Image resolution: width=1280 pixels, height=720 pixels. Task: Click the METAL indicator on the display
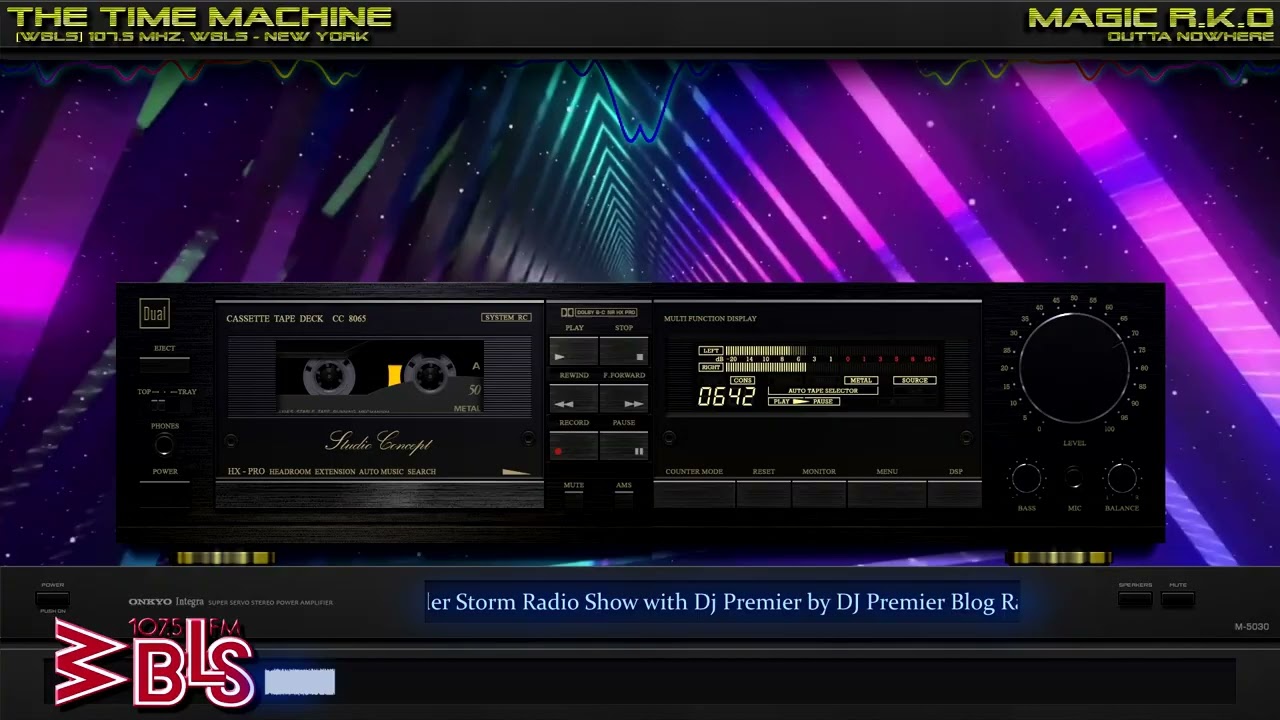pyautogui.click(x=860, y=380)
